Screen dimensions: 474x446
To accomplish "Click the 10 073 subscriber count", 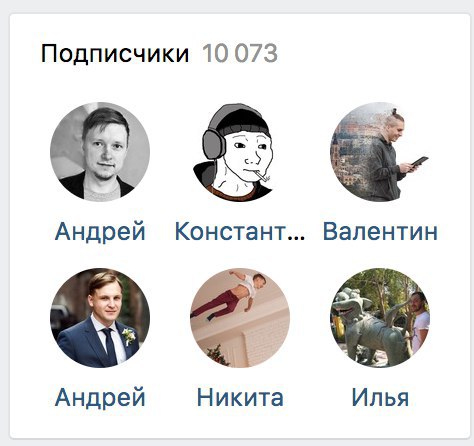I will (x=240, y=53).
